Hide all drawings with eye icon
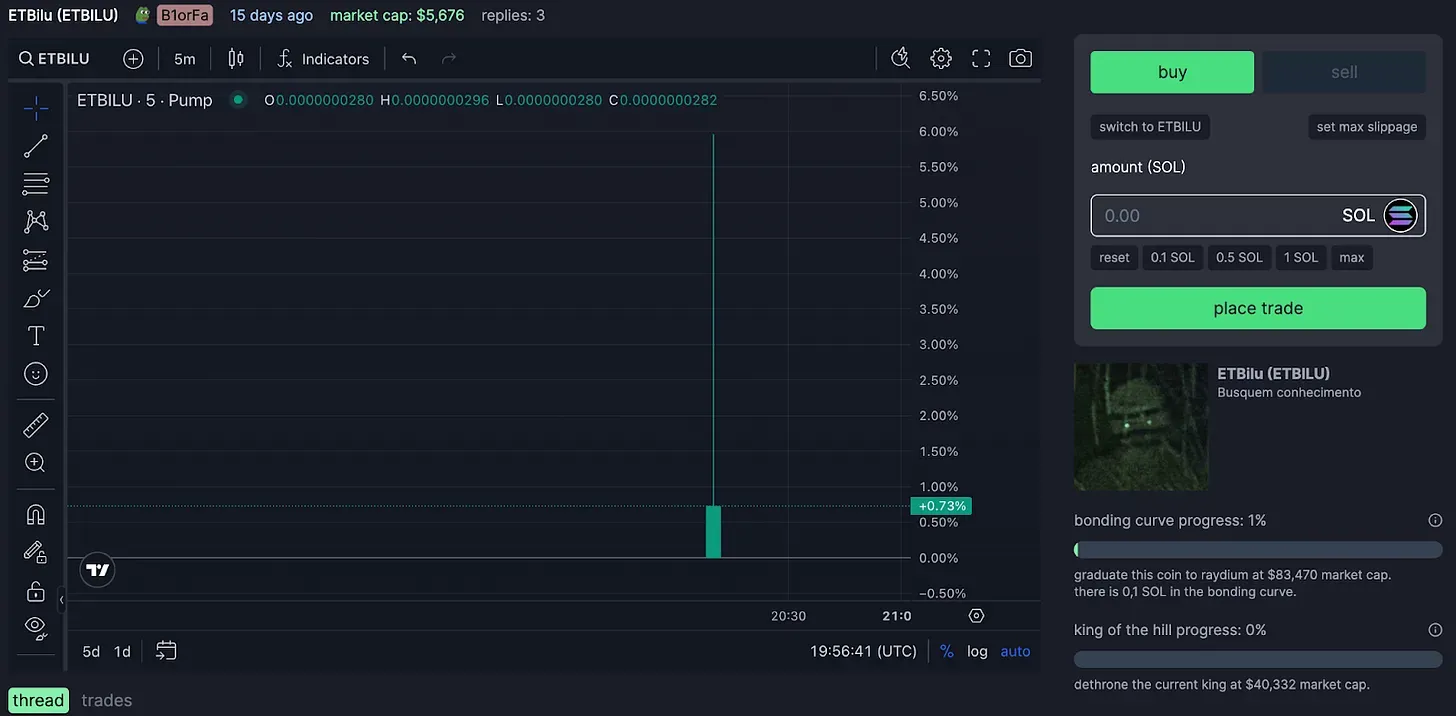 (x=36, y=628)
